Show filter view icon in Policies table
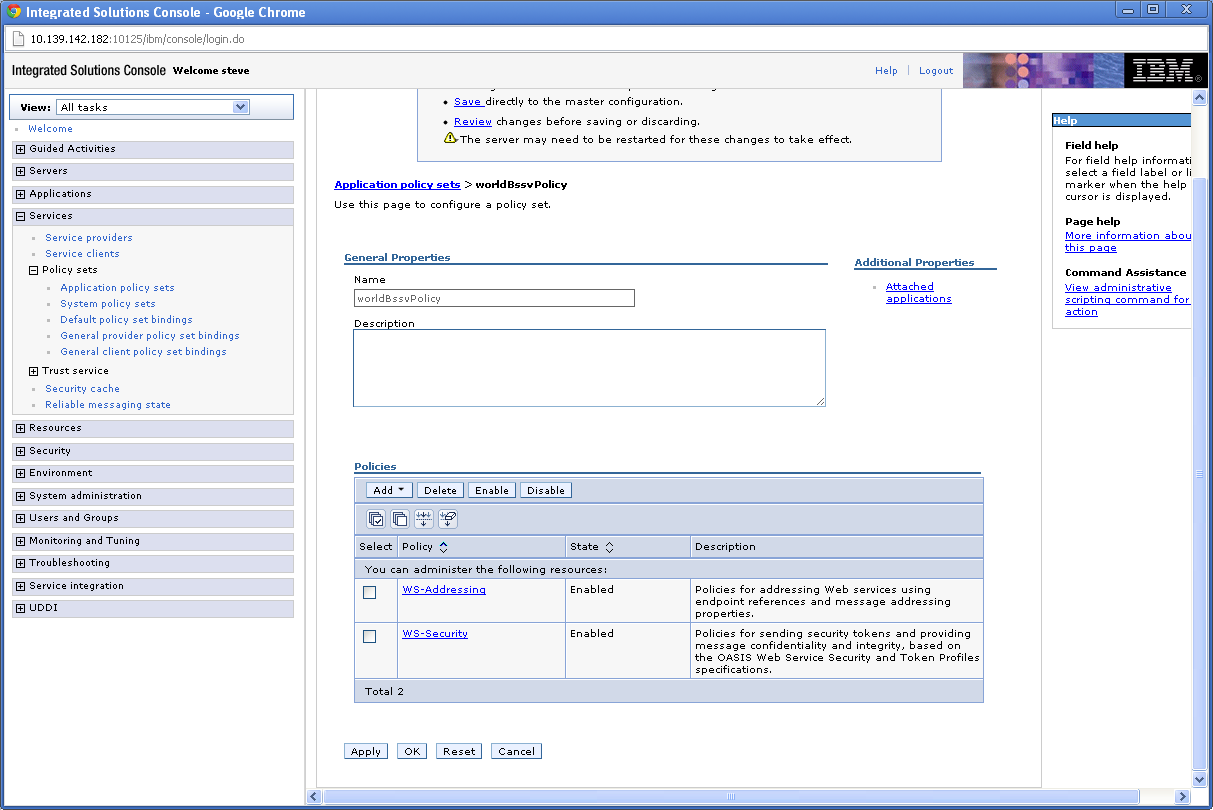1213x810 pixels. [424, 519]
